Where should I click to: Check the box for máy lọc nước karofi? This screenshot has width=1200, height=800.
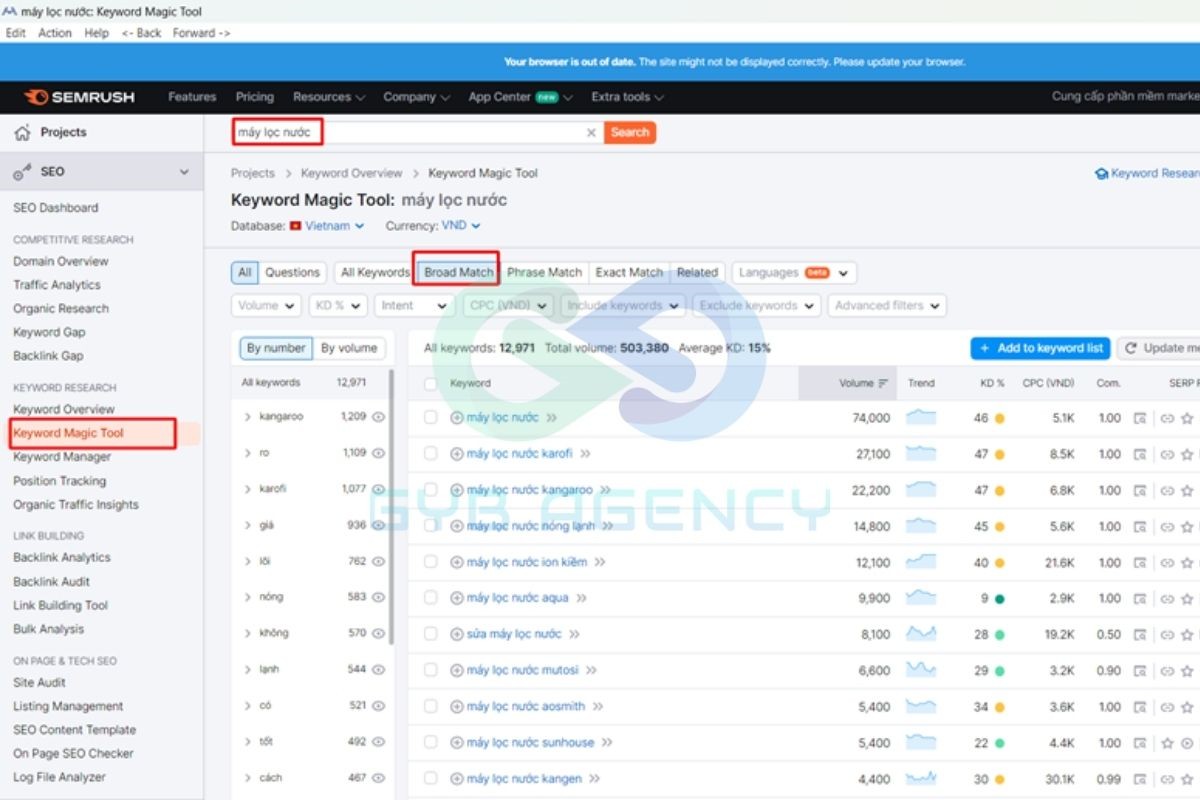coord(430,454)
